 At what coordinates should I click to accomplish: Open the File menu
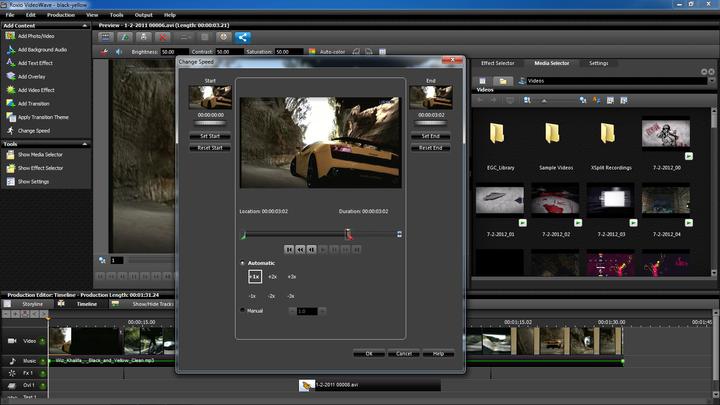pyautogui.click(x=10, y=15)
